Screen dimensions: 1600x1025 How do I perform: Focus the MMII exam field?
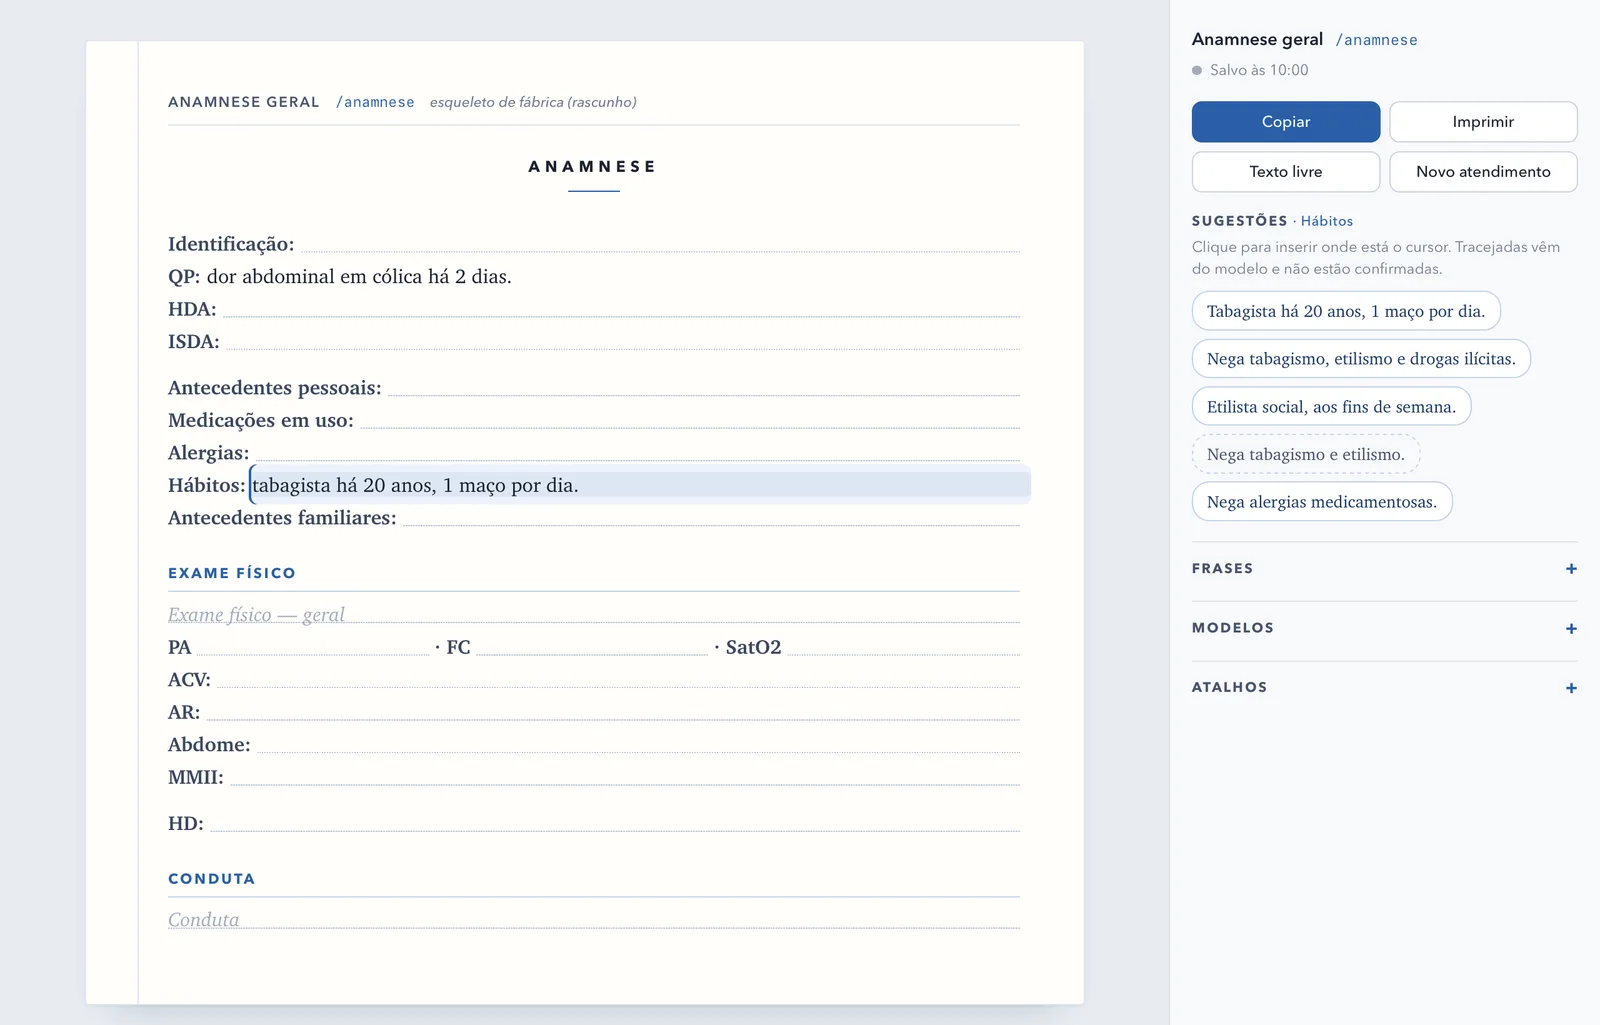pyautogui.click(x=625, y=778)
